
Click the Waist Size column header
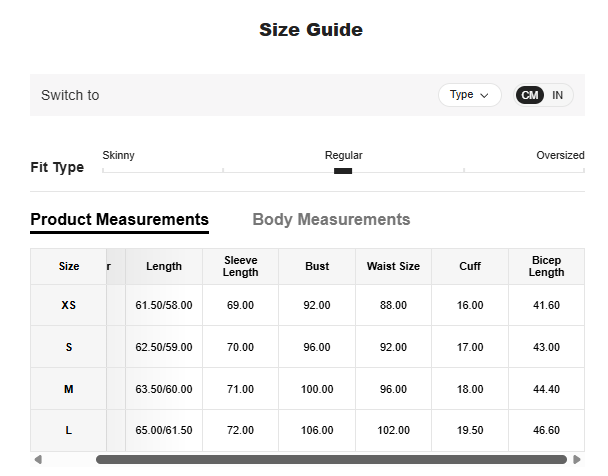click(393, 267)
